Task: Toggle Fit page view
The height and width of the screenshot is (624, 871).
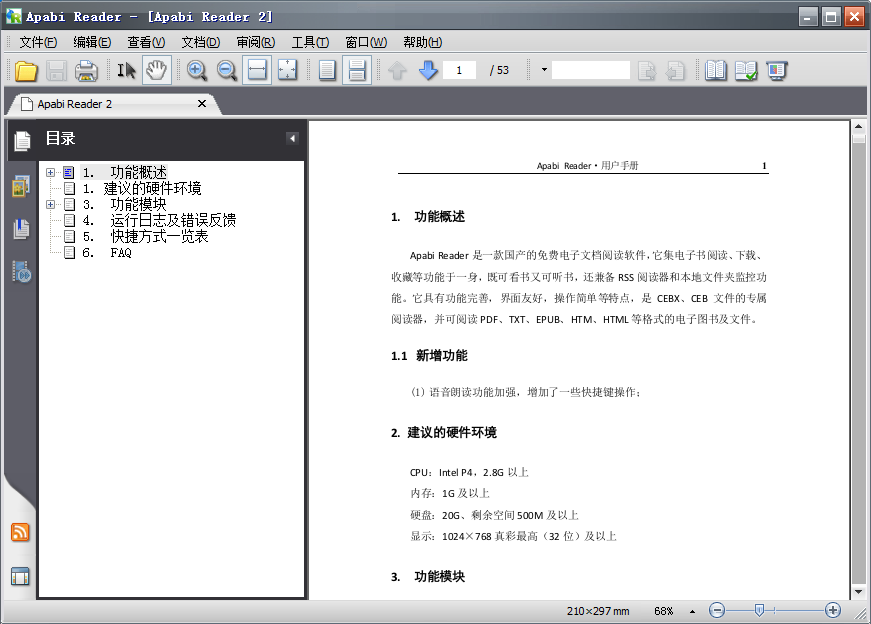Action: [x=287, y=71]
